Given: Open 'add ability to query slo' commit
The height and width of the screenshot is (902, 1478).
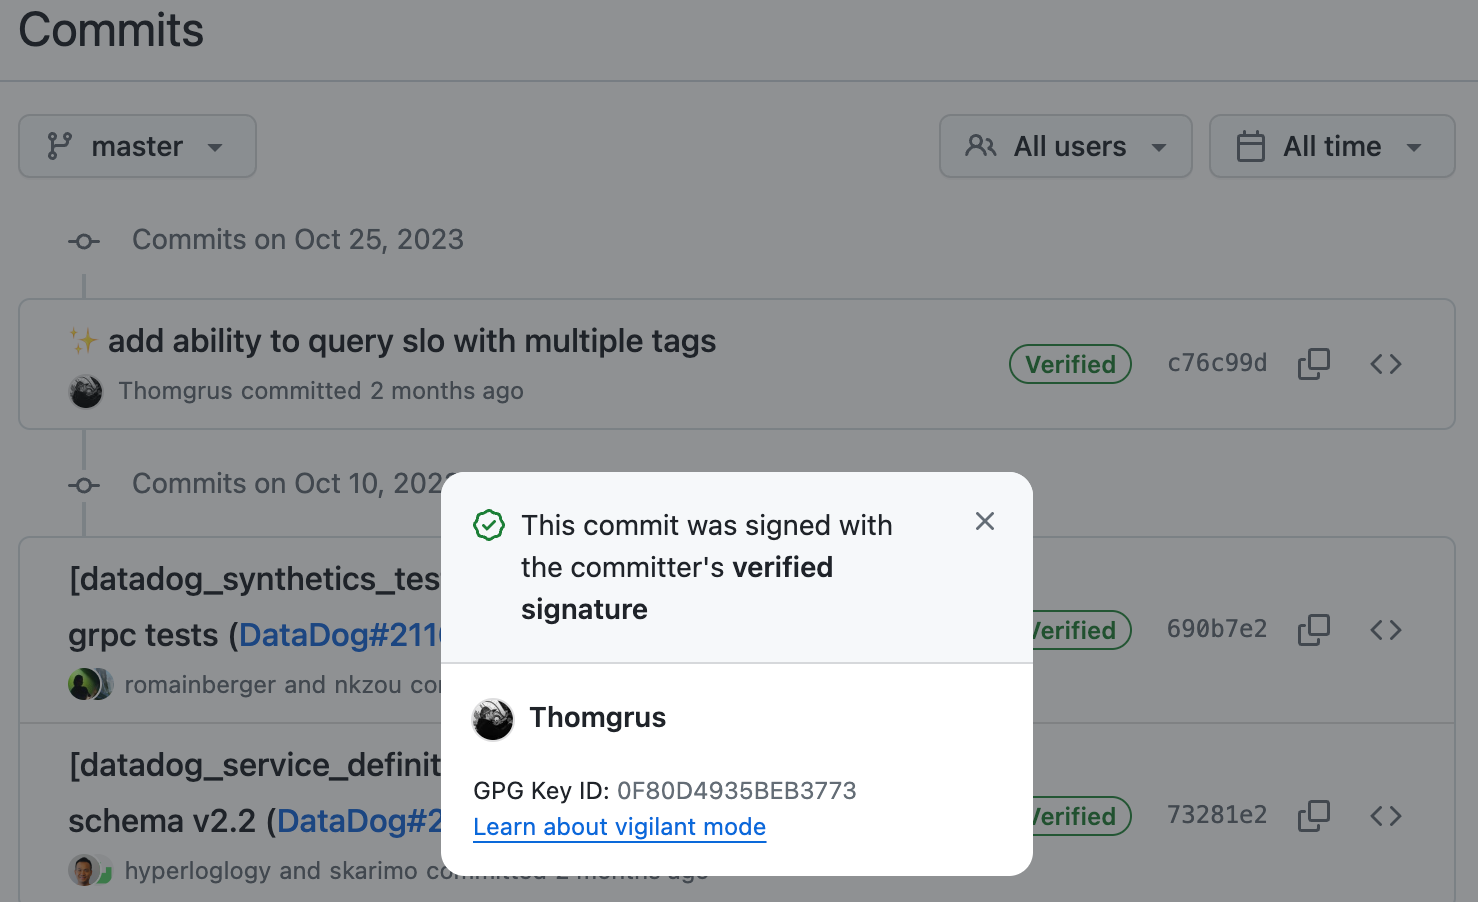Looking at the screenshot, I should point(411,341).
